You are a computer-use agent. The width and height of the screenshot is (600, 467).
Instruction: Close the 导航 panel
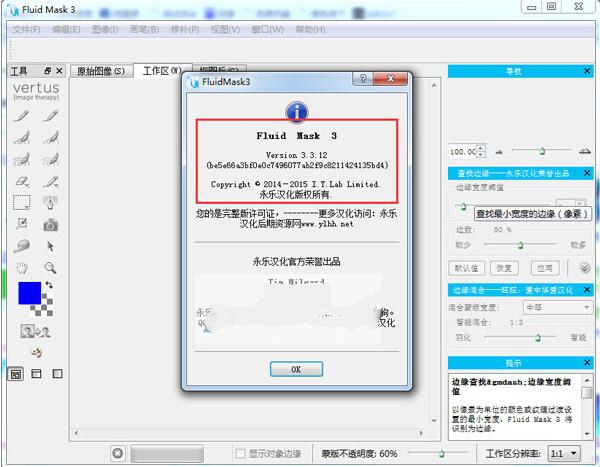[x=587, y=71]
